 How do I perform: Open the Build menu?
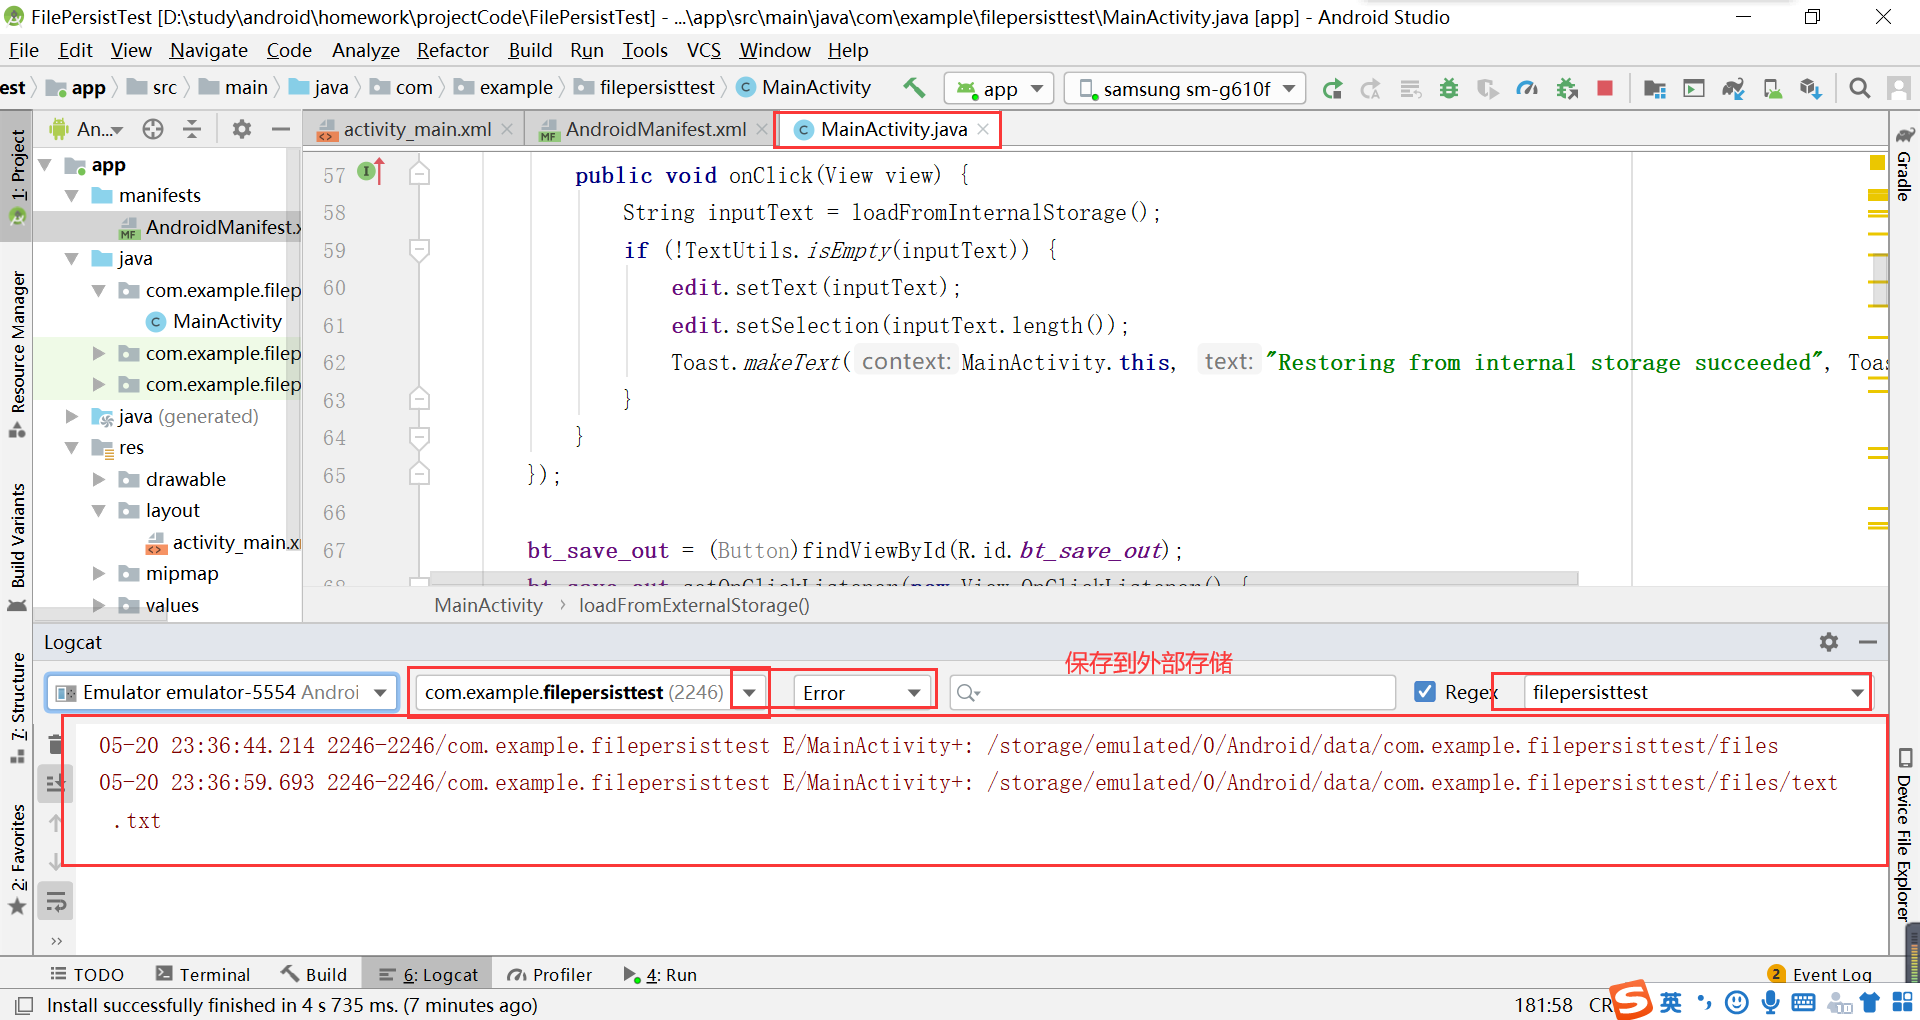pos(530,50)
